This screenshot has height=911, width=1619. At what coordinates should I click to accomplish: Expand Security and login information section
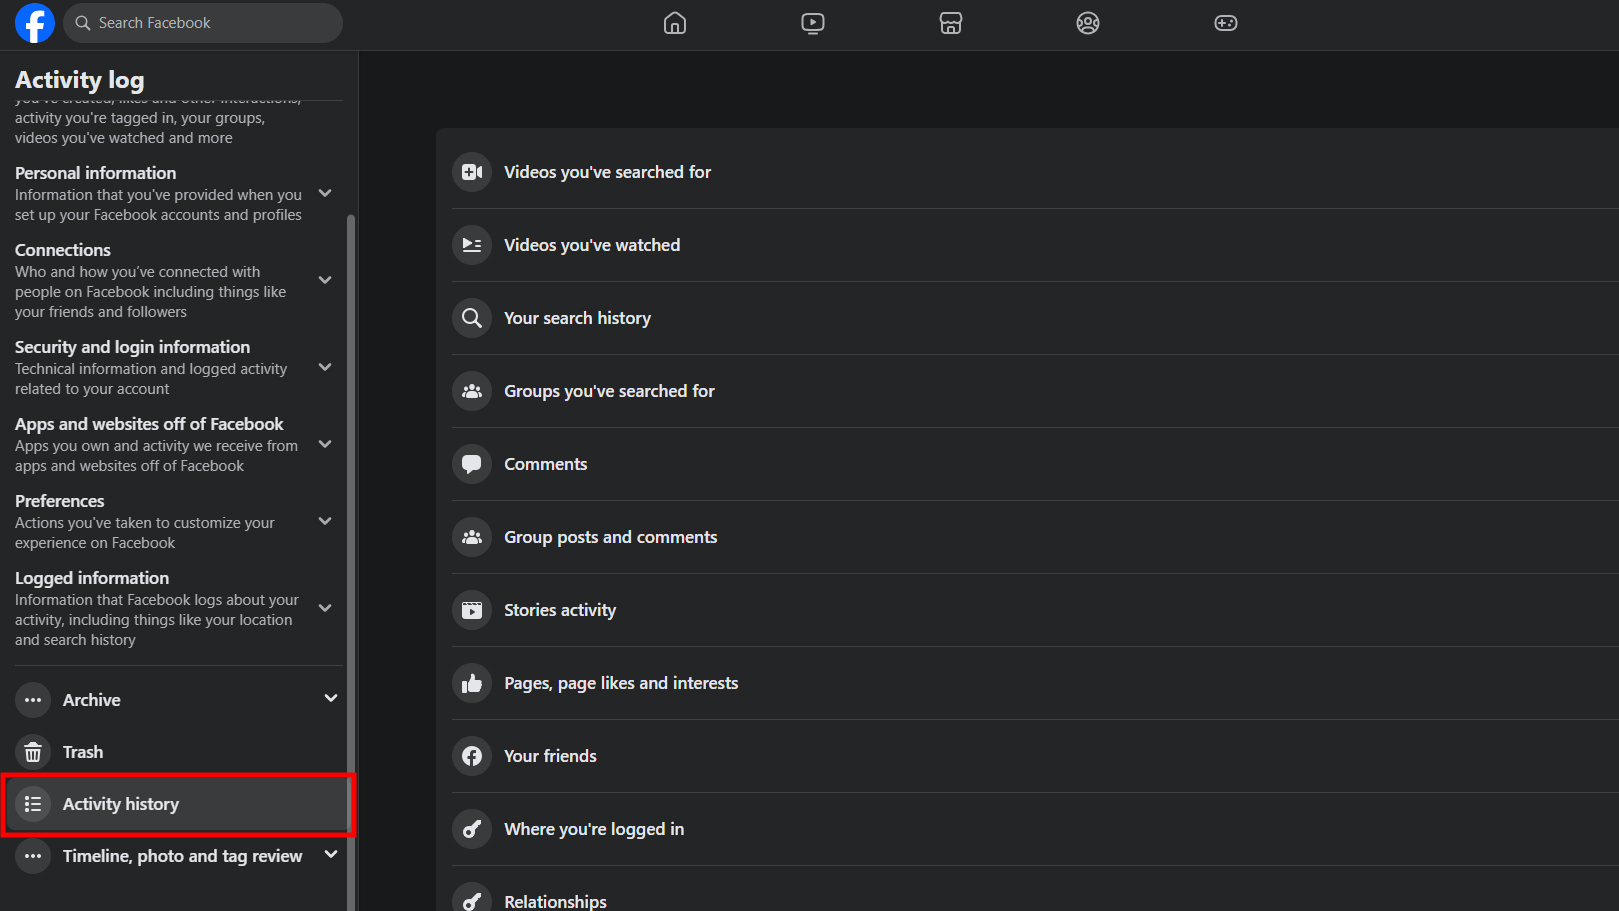tap(325, 367)
